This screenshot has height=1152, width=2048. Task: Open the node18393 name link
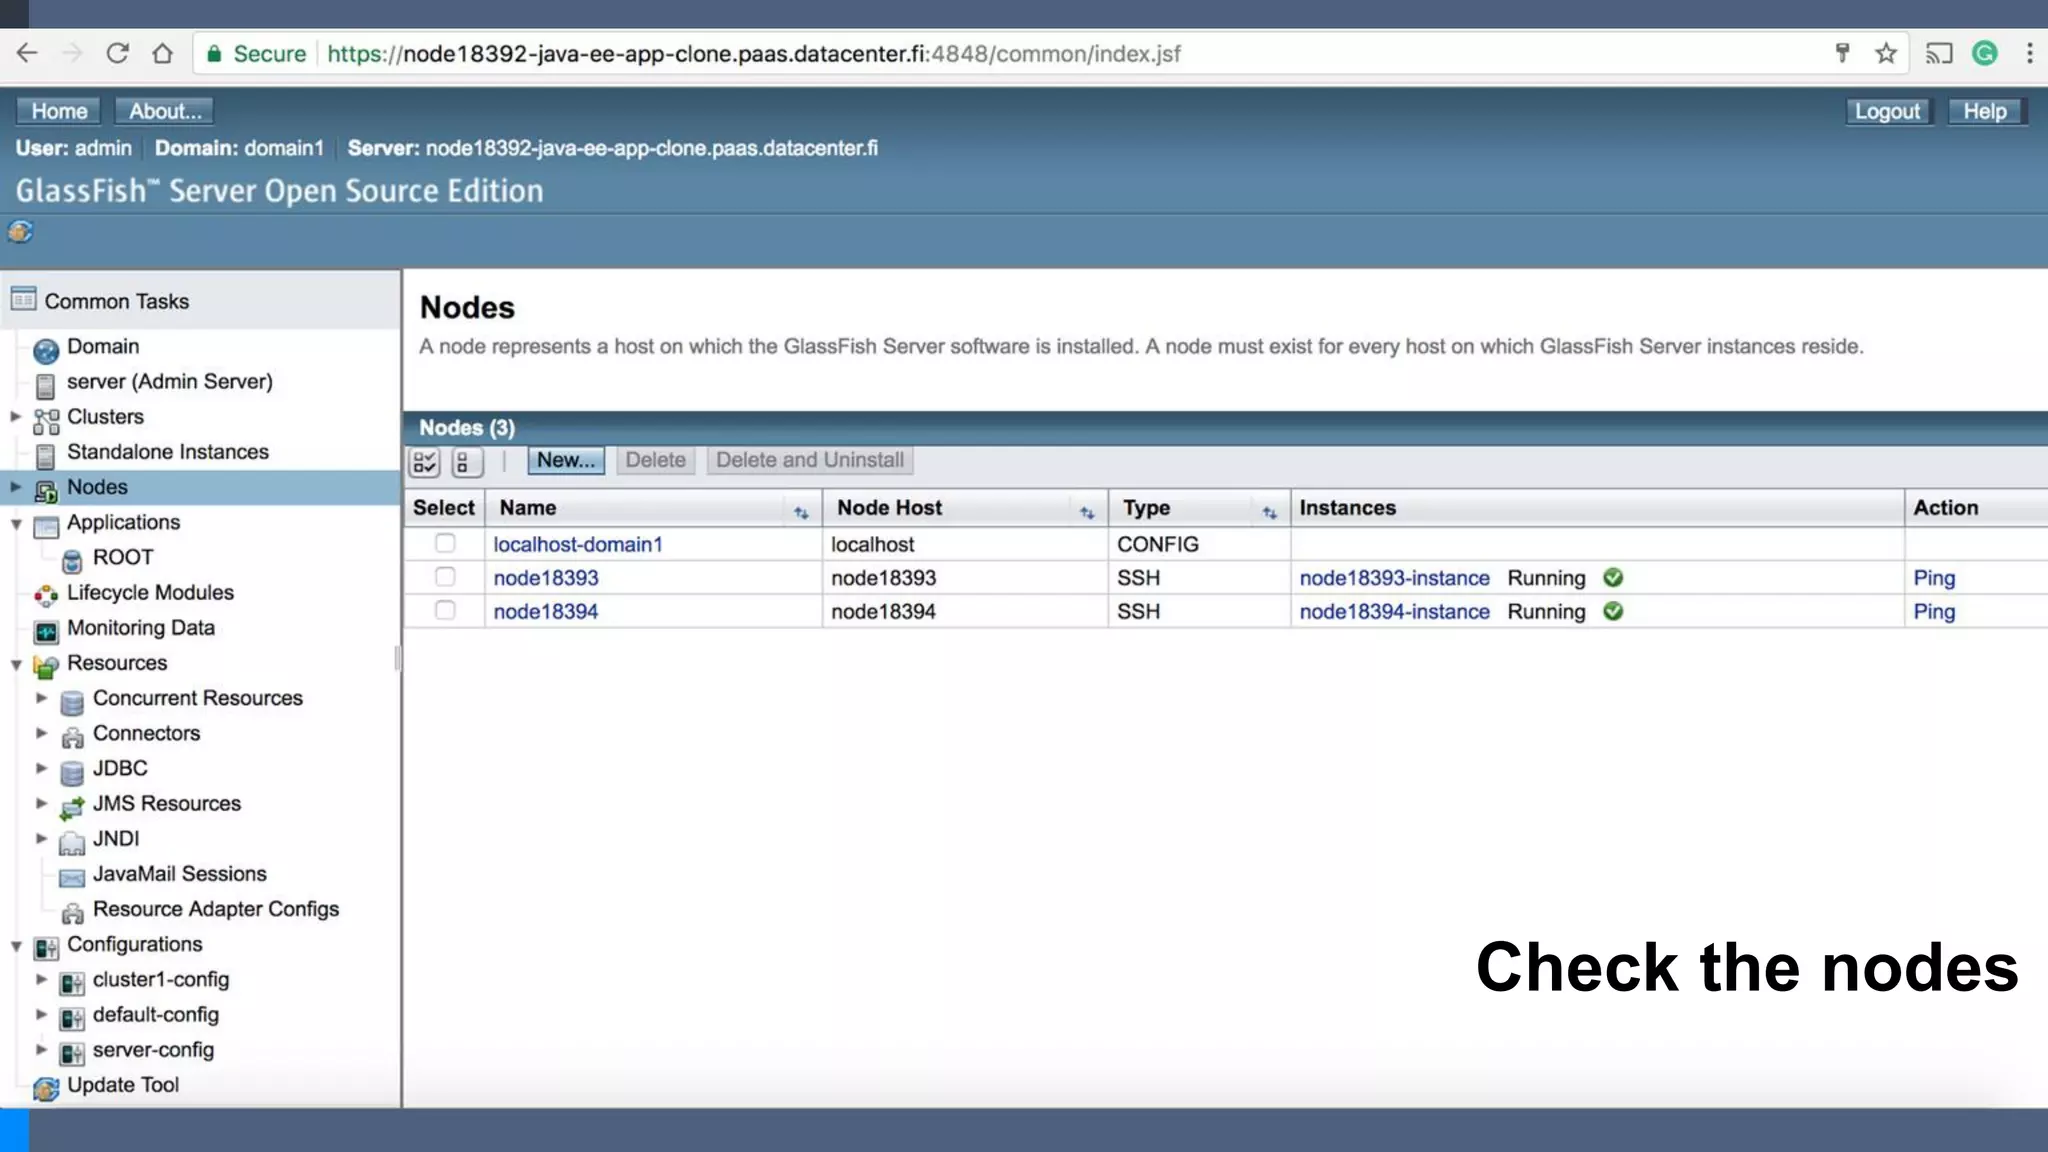pyautogui.click(x=546, y=578)
